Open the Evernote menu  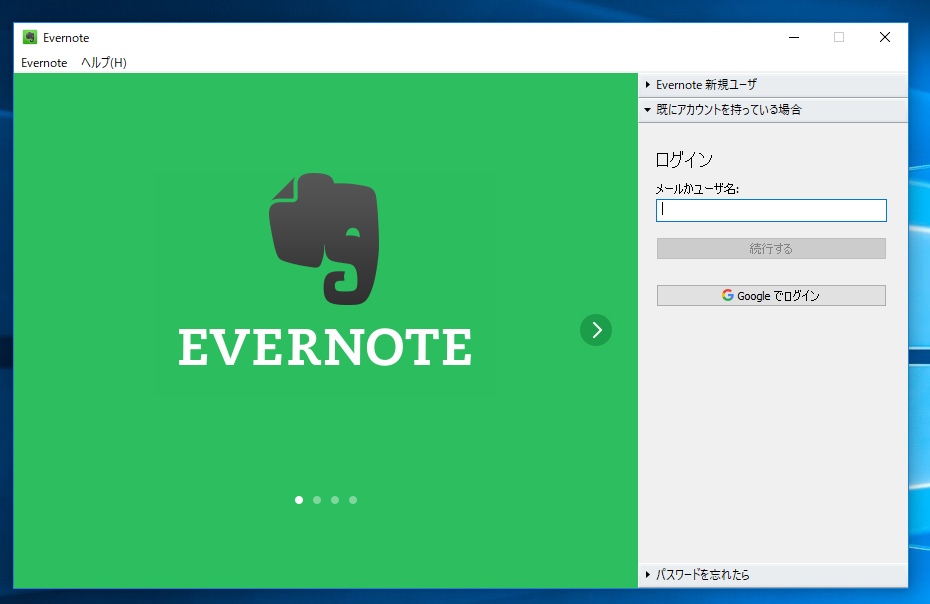44,63
